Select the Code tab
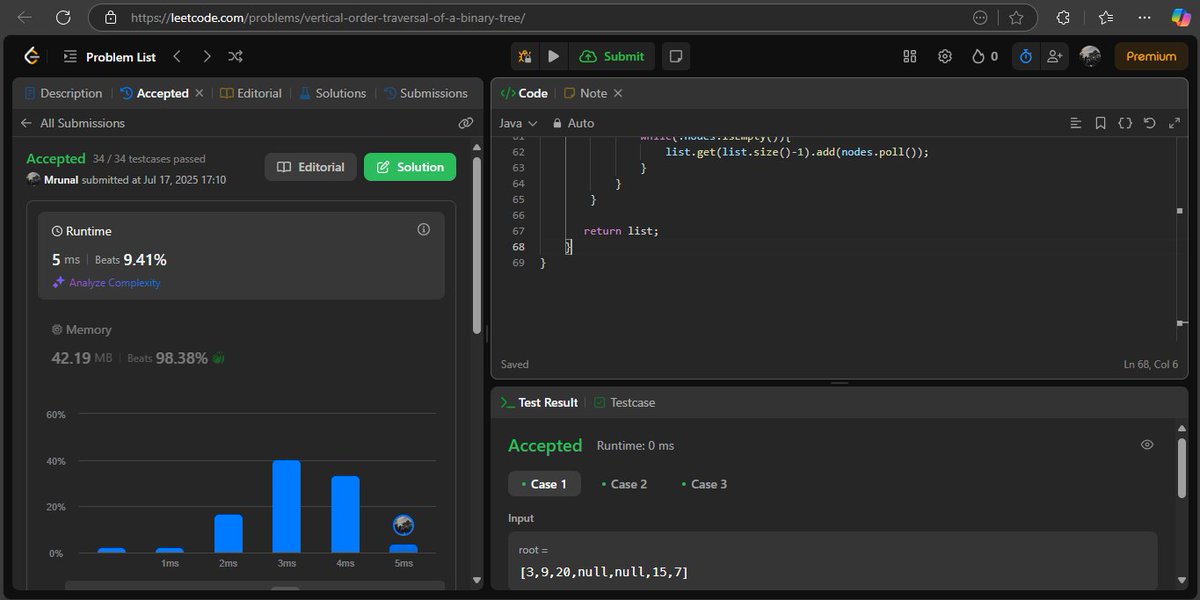 523,93
